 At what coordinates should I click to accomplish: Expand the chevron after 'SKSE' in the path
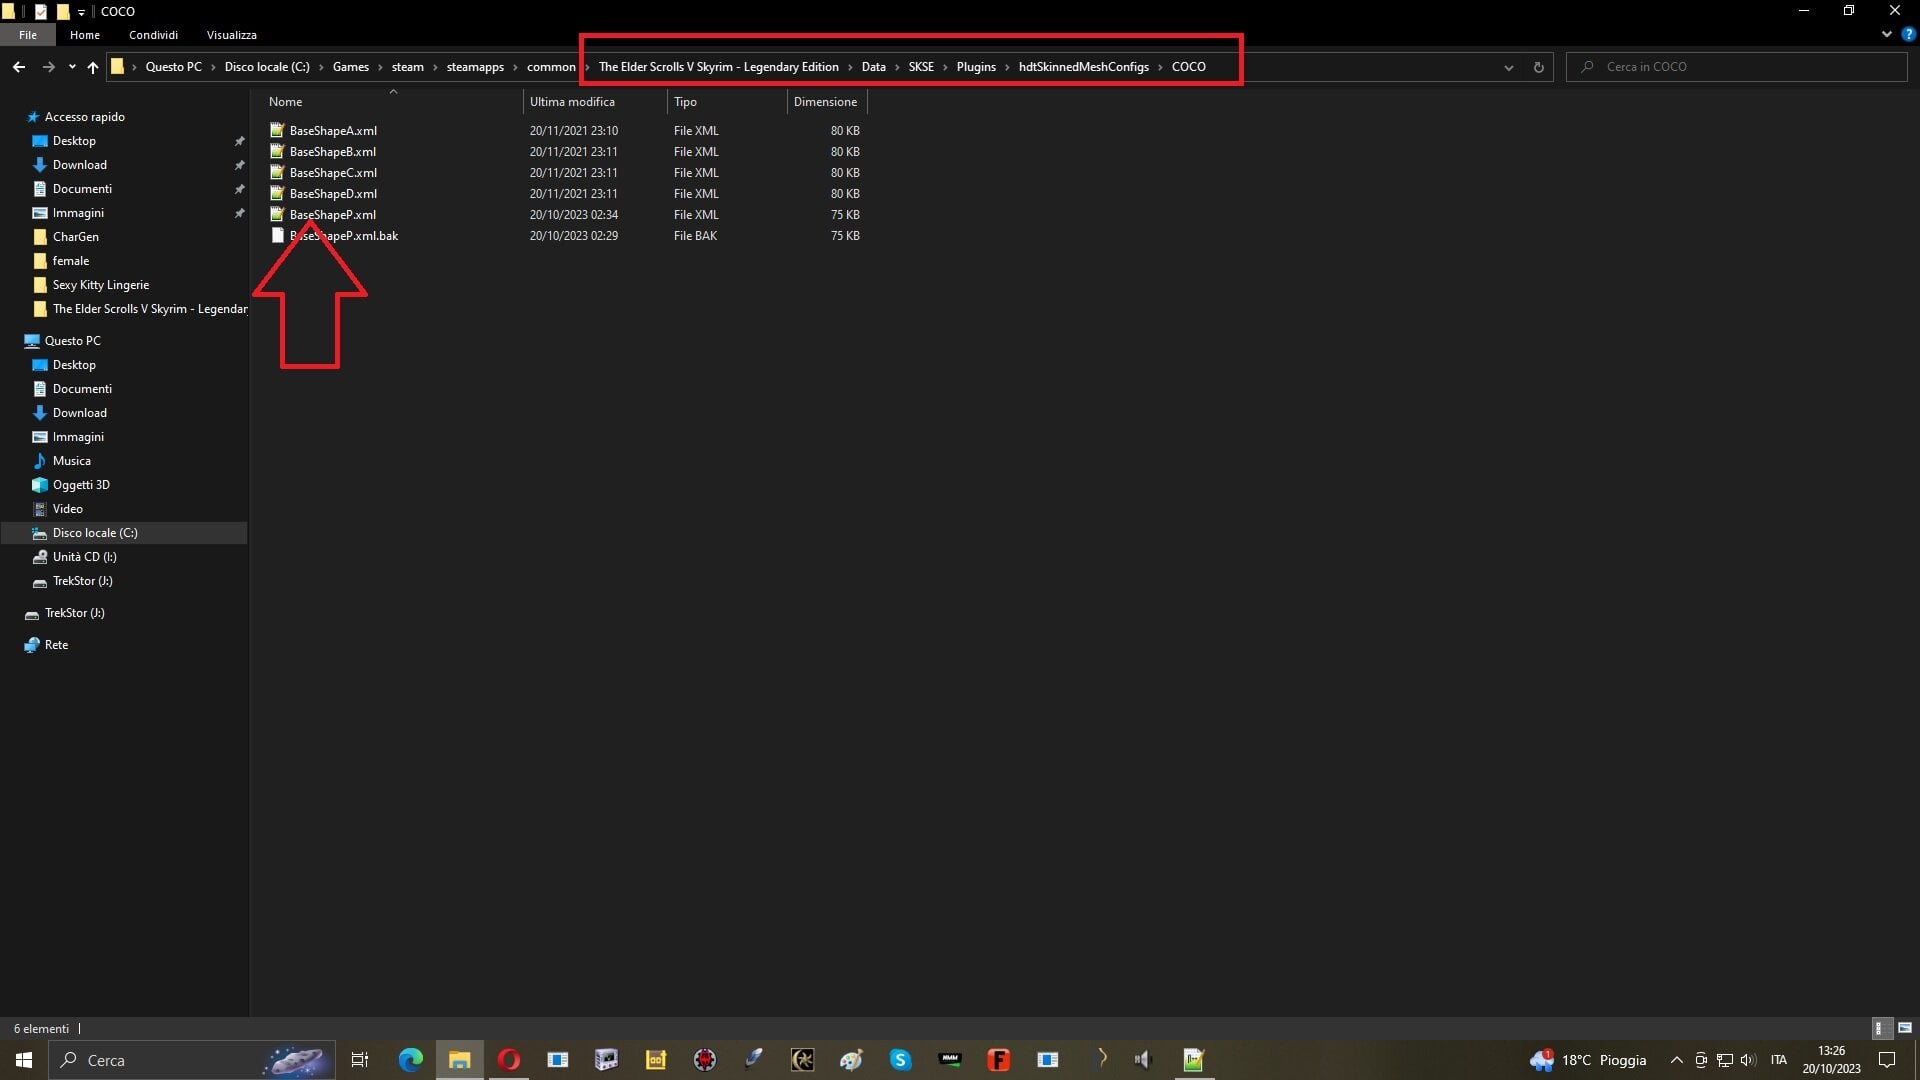[x=945, y=67]
